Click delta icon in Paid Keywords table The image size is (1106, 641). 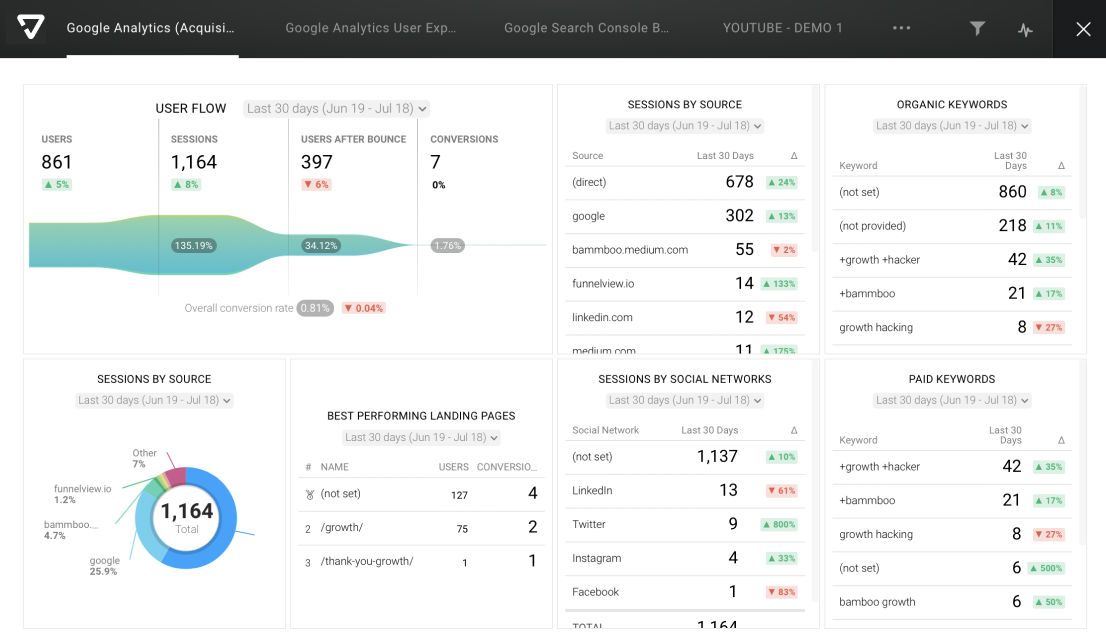coord(1061,440)
